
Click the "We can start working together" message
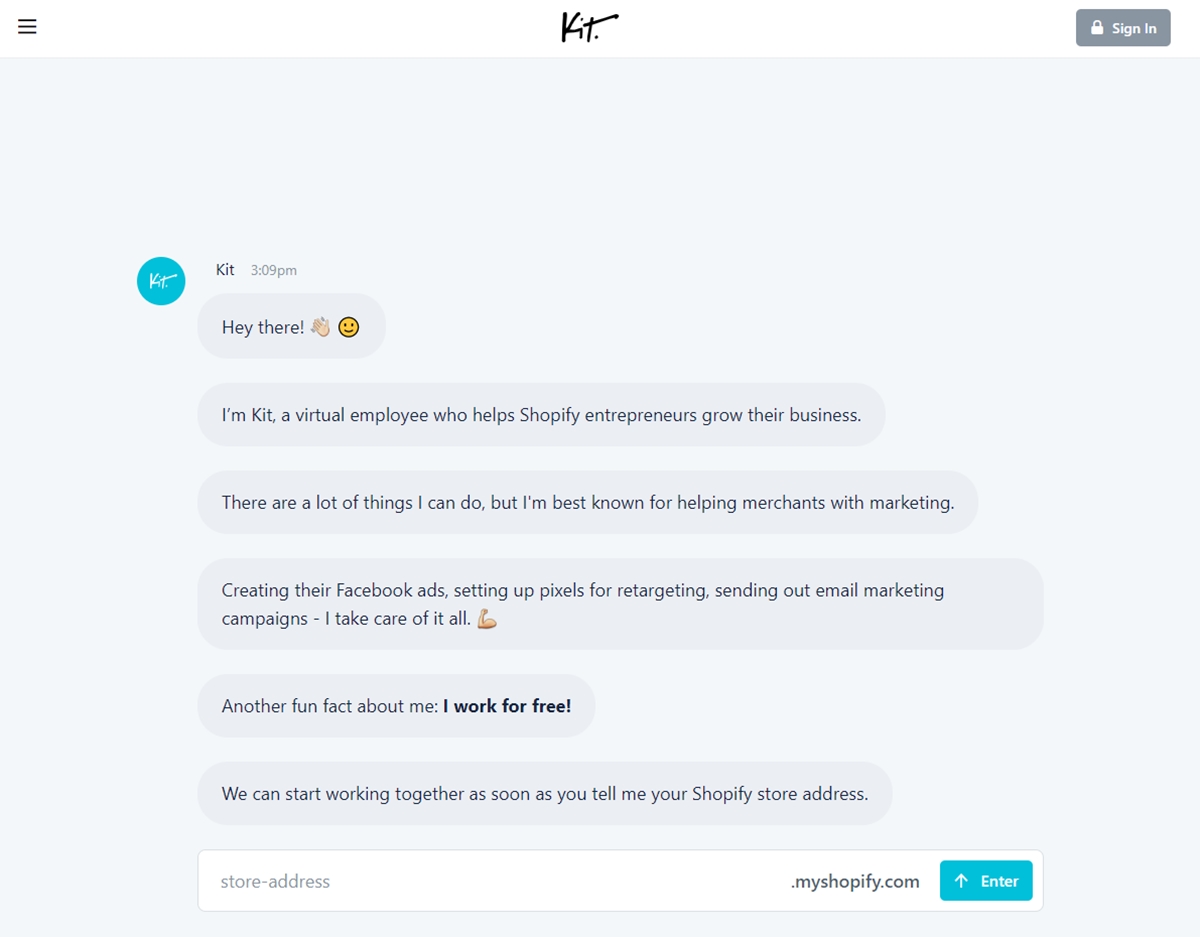544,794
